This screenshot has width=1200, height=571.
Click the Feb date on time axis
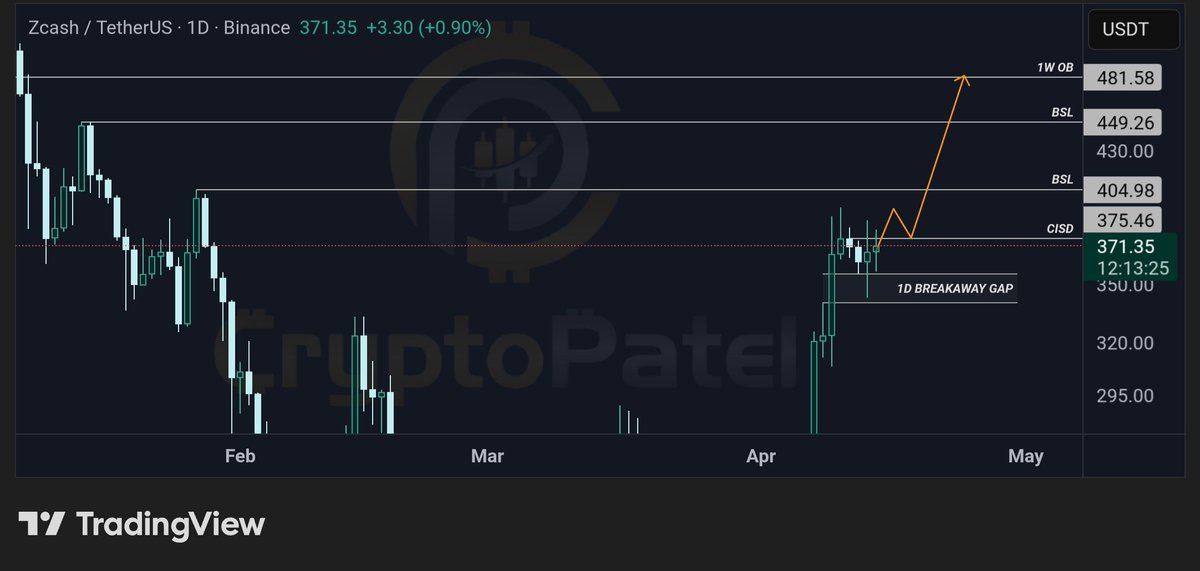(x=240, y=456)
